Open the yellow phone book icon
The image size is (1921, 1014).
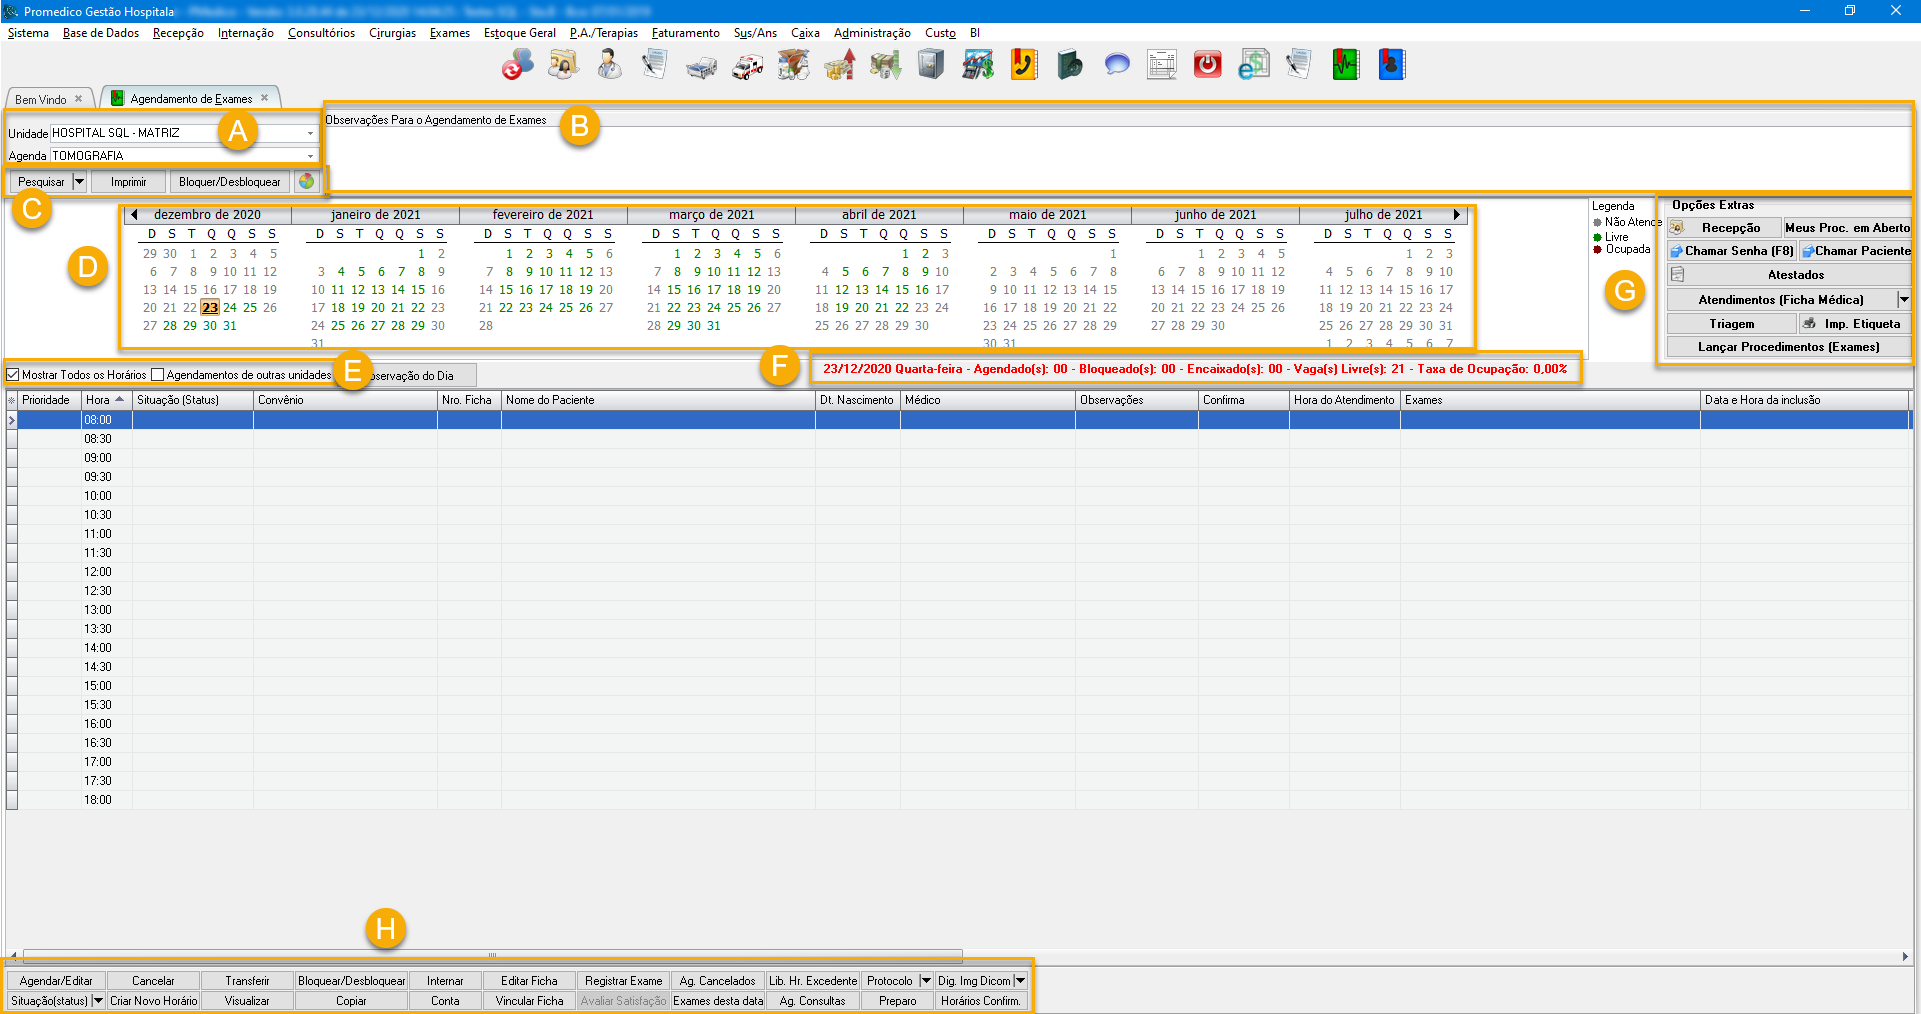[x=1023, y=65]
